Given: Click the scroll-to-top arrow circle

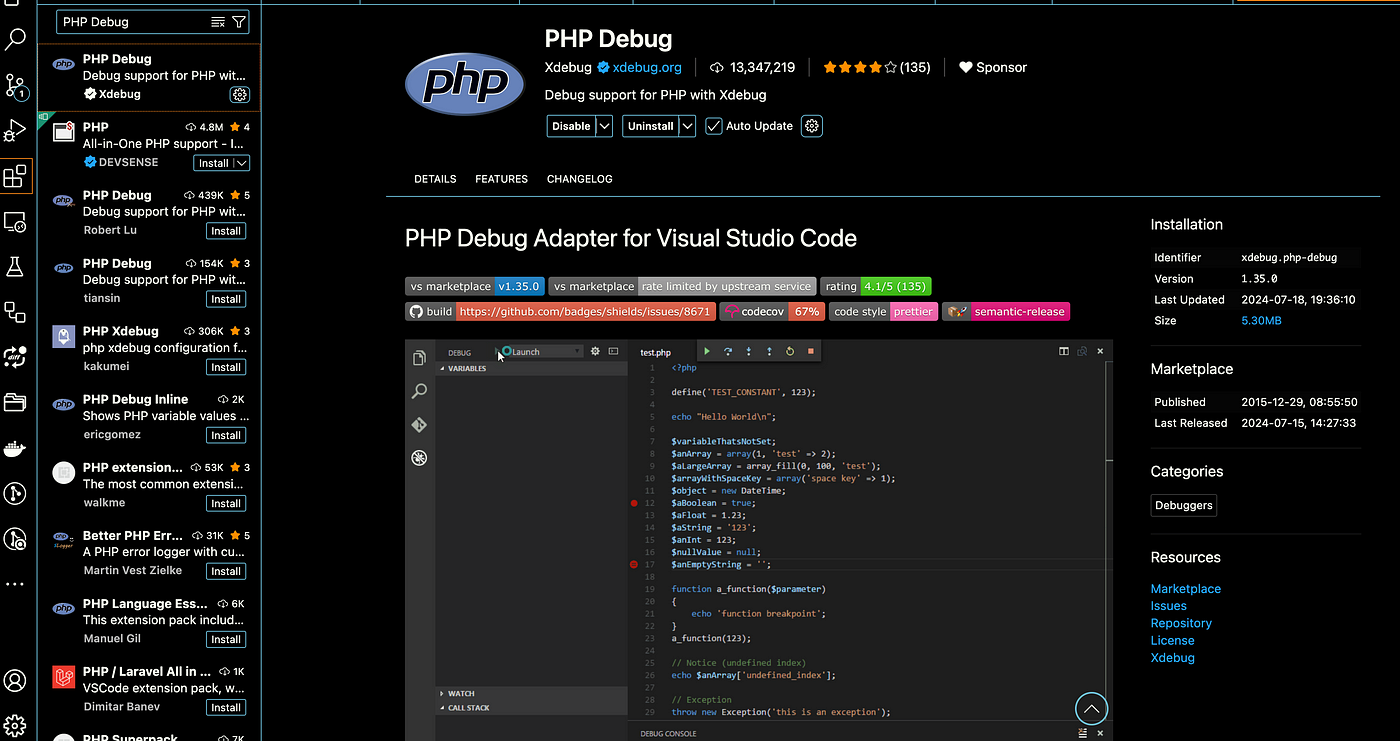Looking at the screenshot, I should click(1092, 709).
